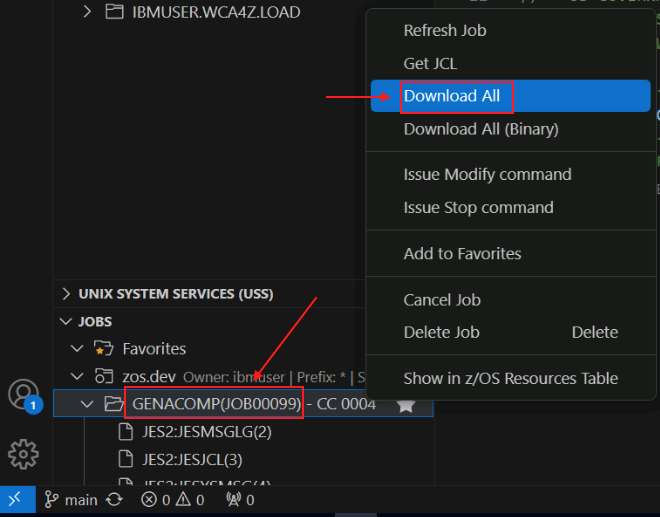Click the git branch icon beside main
Screen dimensions: 660x517
click(x=52, y=500)
